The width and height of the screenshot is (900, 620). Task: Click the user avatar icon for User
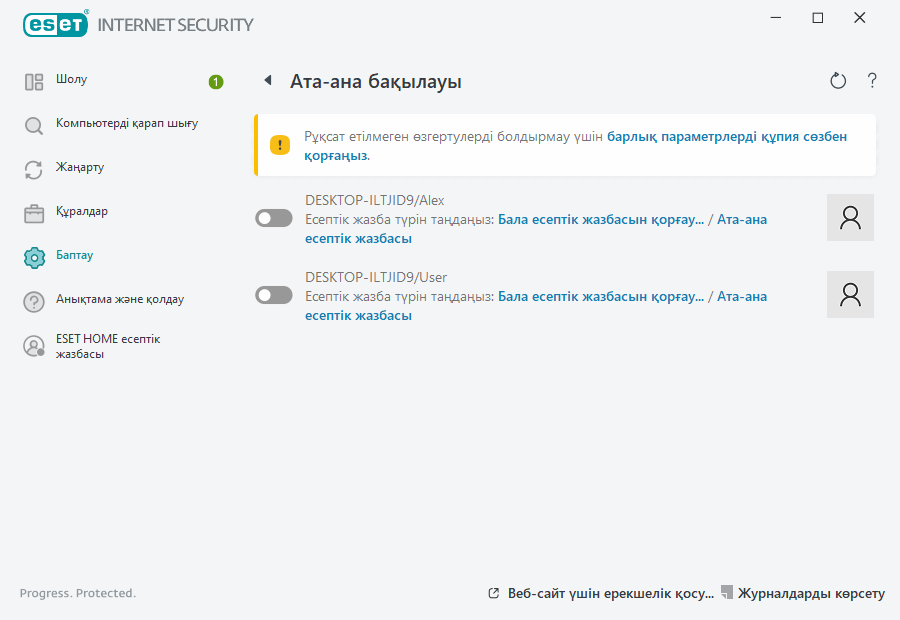[x=850, y=294]
